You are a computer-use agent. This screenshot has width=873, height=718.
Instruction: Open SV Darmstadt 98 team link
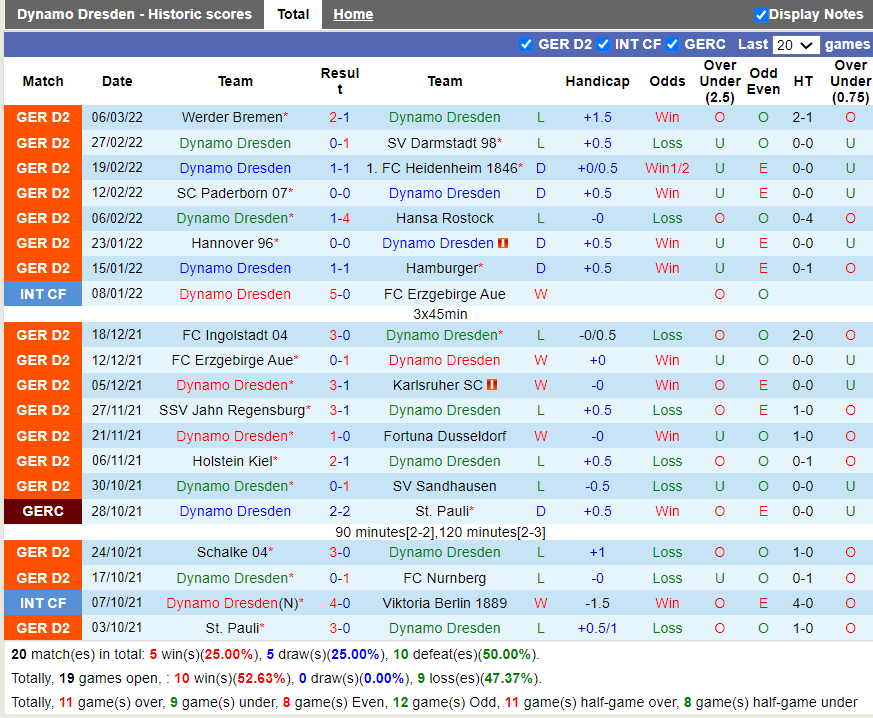(442, 143)
